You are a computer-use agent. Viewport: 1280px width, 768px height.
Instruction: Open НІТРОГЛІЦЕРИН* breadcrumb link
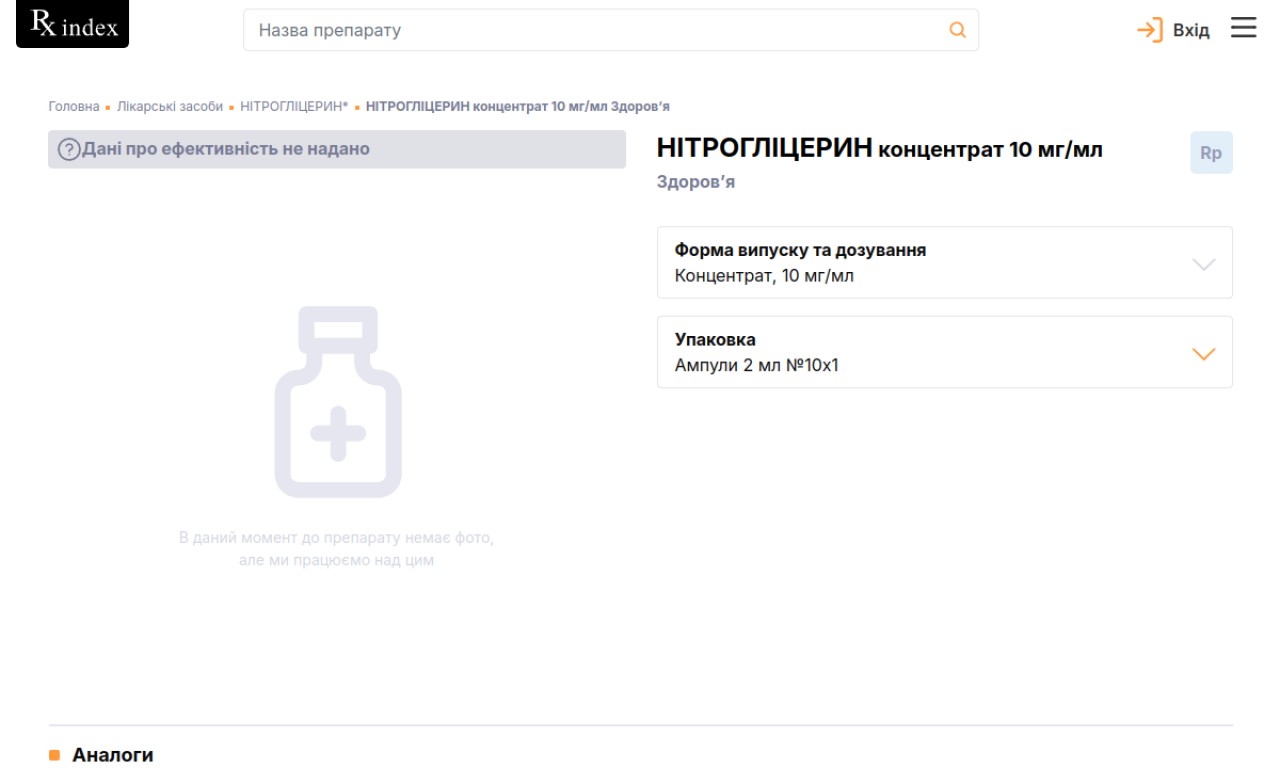294,106
